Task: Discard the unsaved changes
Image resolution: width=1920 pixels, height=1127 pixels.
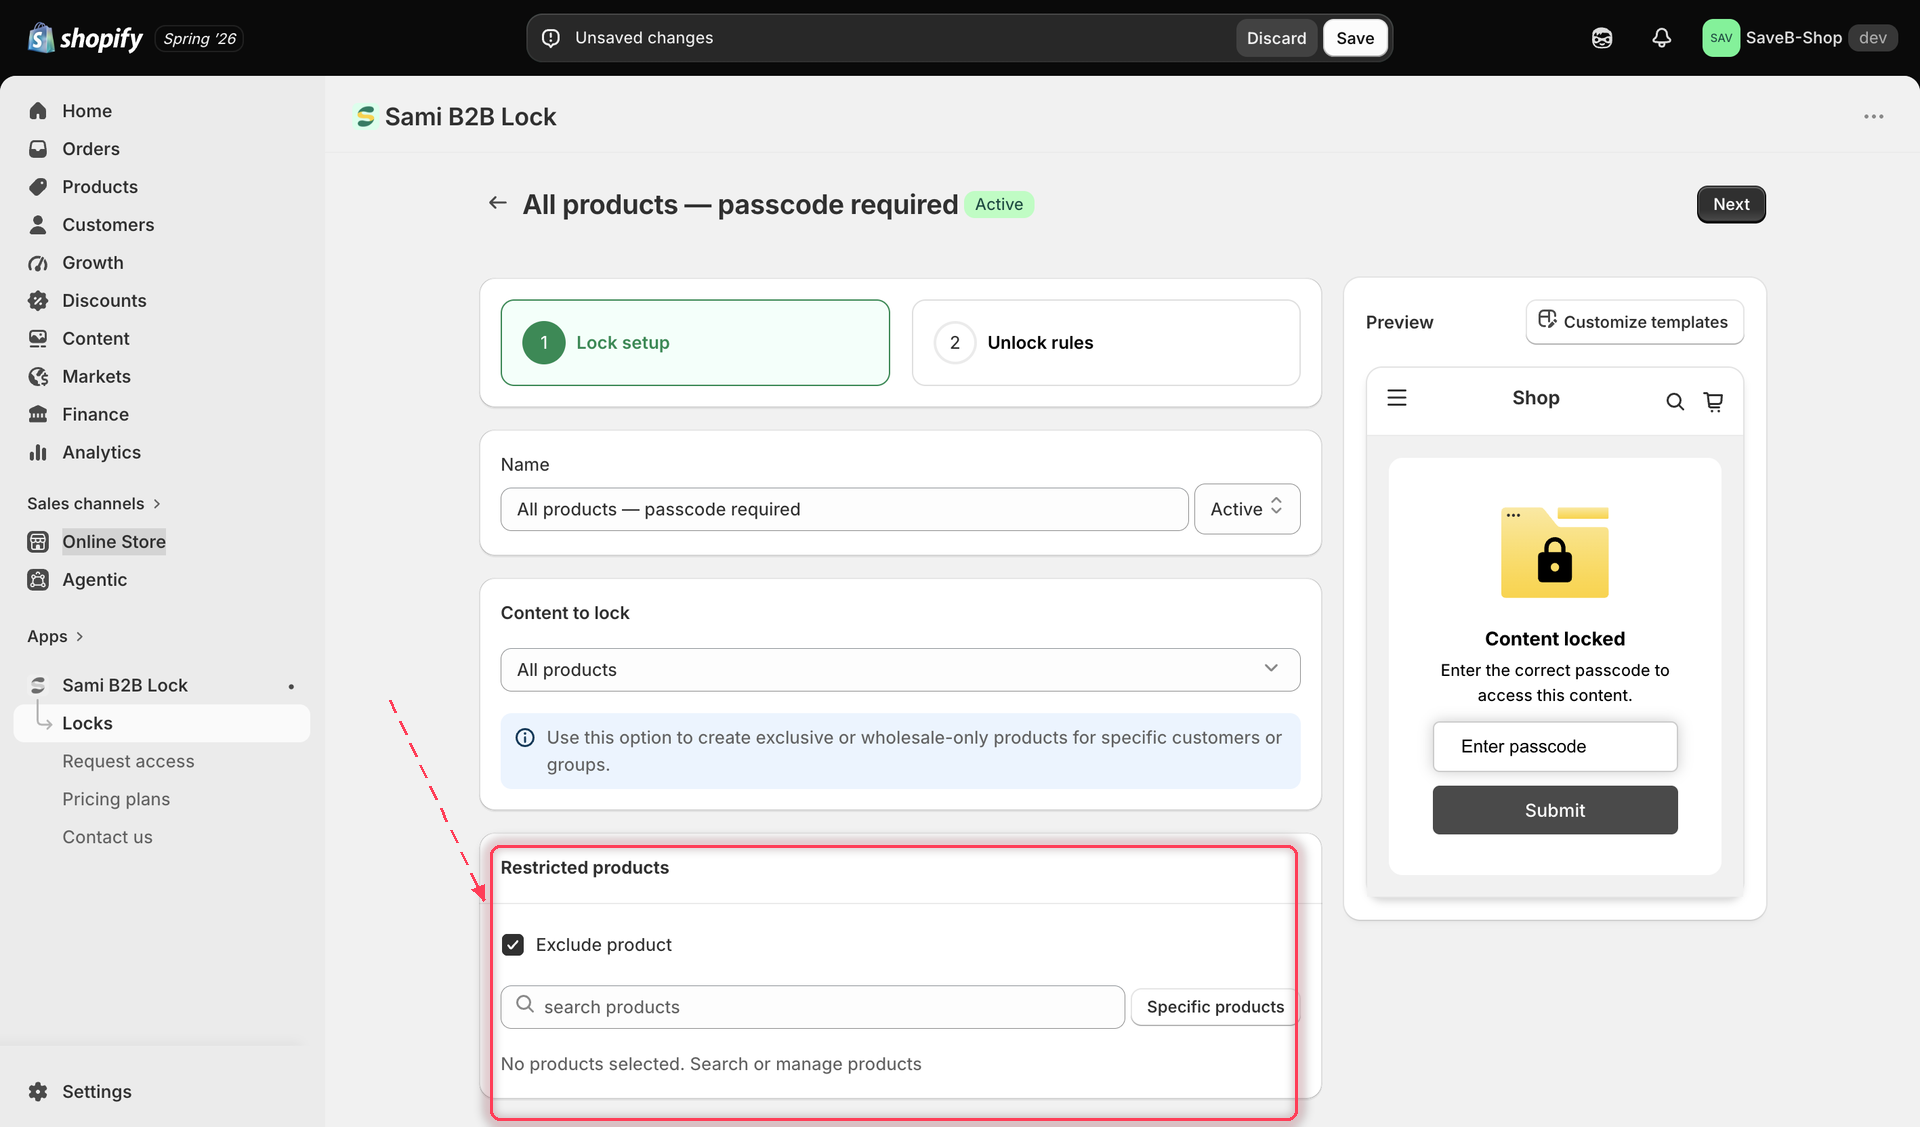Action: [1276, 38]
